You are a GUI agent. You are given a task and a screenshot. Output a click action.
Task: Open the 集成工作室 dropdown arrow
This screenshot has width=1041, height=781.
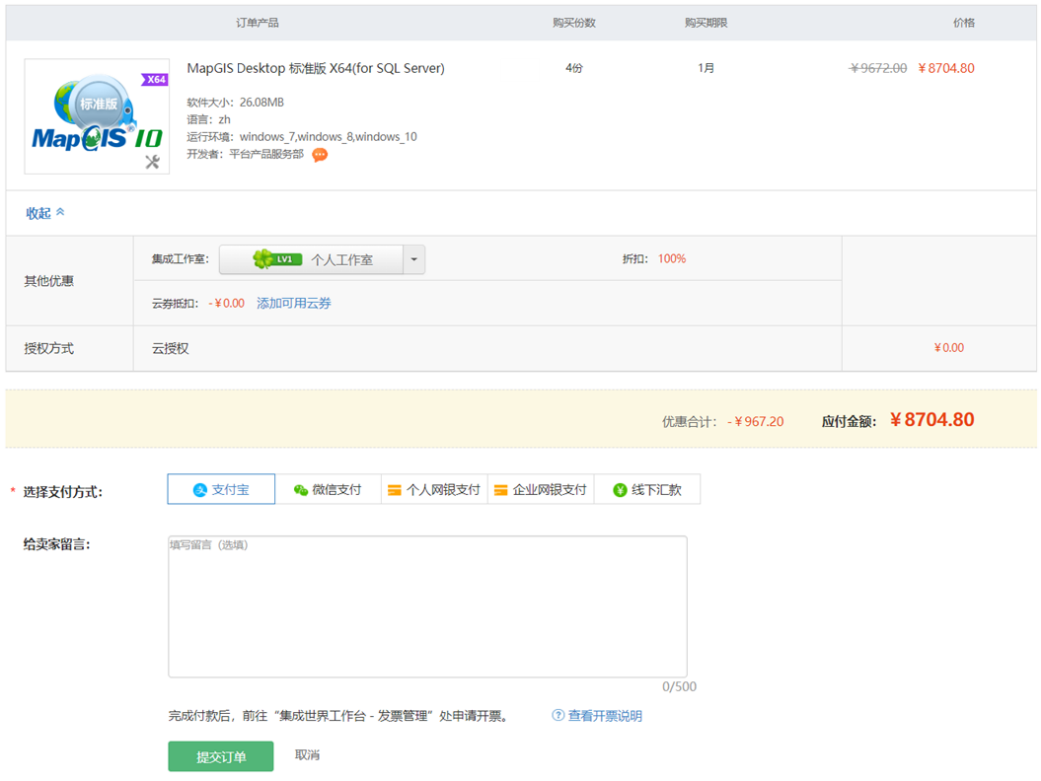coord(414,259)
